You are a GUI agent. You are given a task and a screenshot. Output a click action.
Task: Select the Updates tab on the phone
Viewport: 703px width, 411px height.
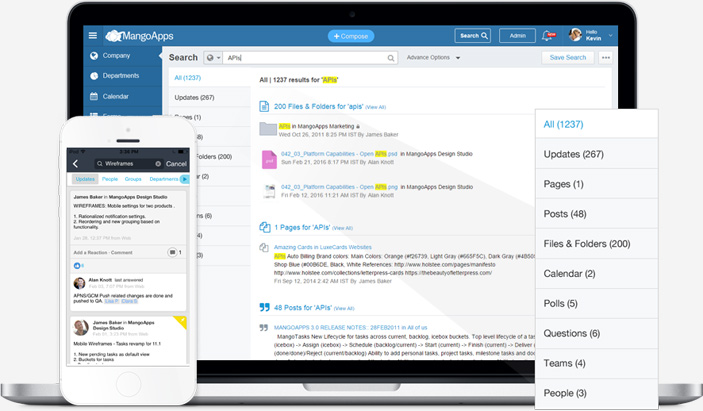pyautogui.click(x=85, y=179)
